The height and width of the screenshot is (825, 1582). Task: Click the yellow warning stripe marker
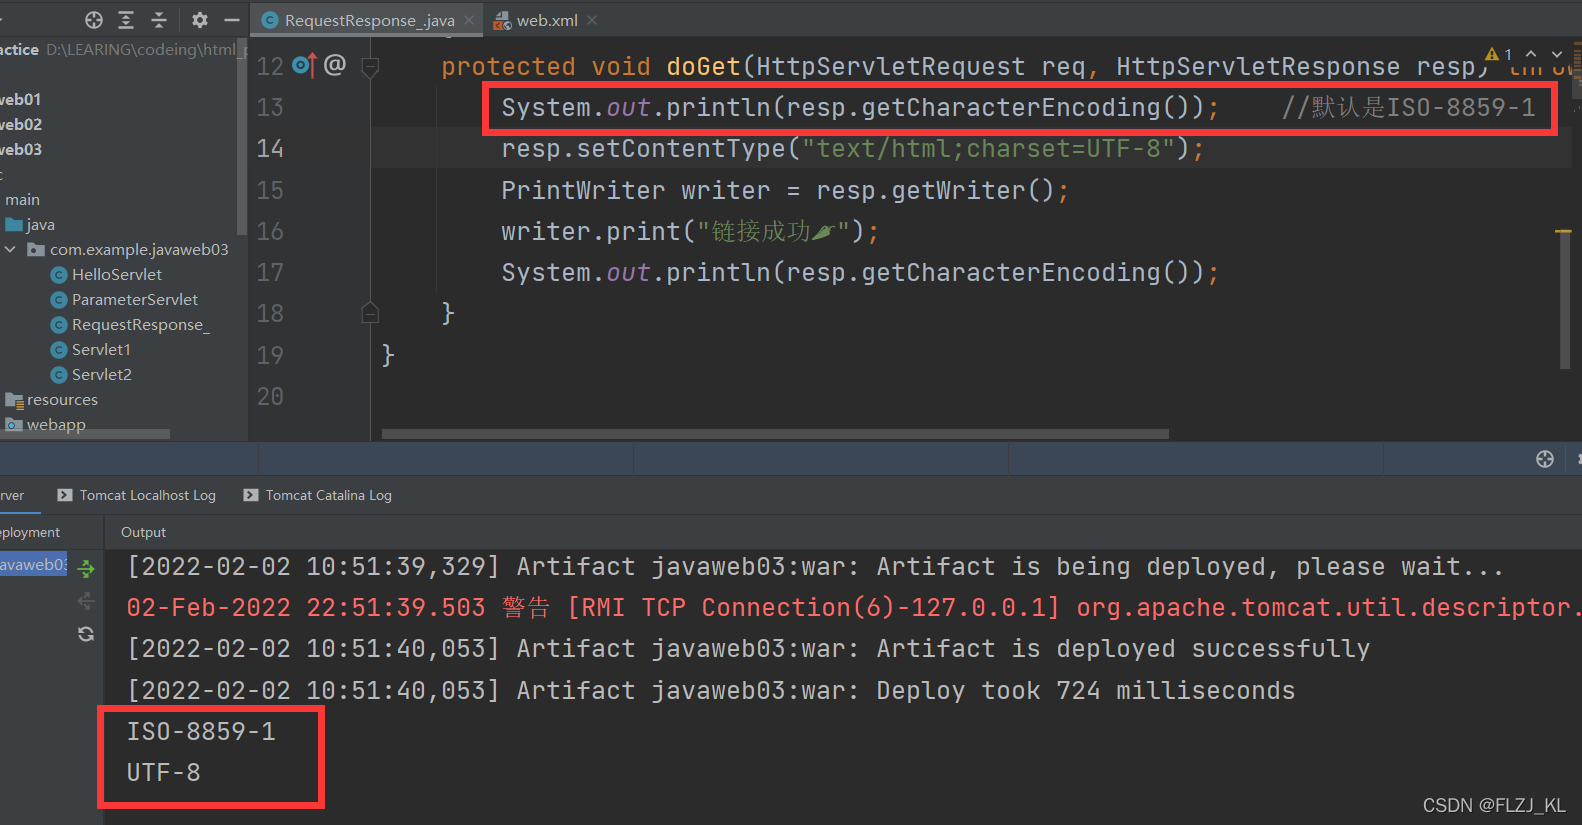point(1564,231)
